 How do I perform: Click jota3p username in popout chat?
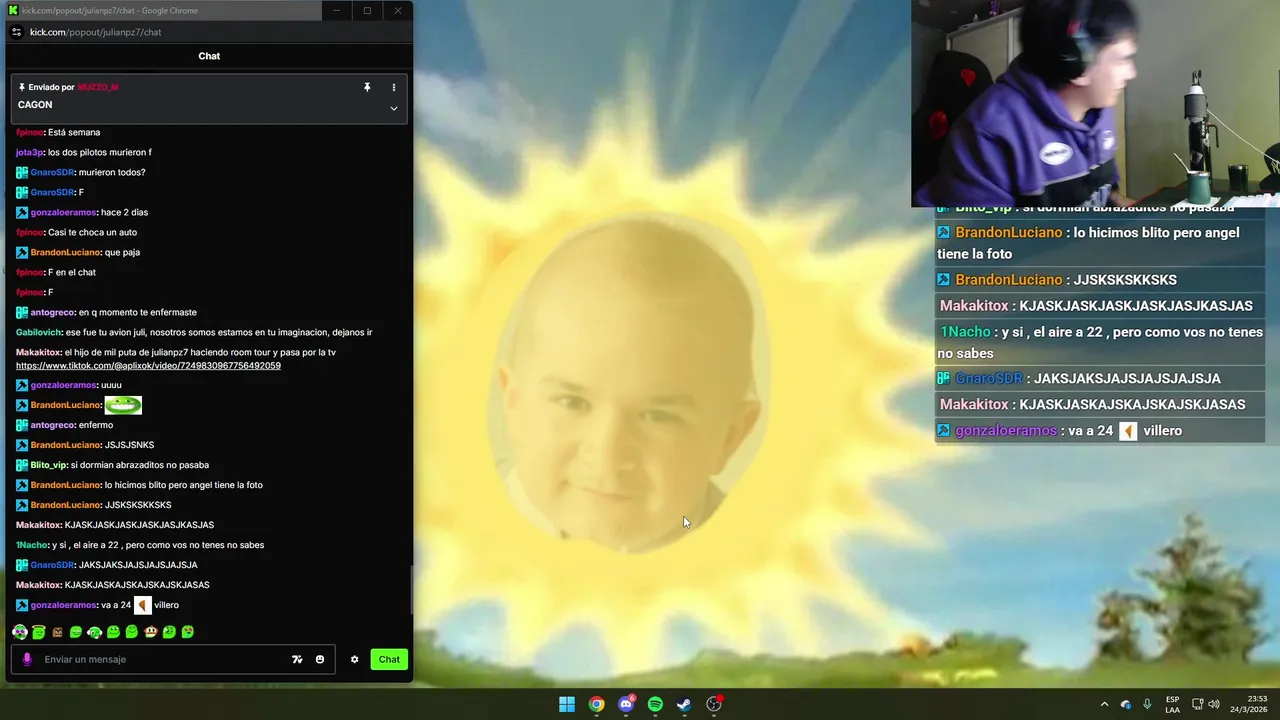pyautogui.click(x=29, y=152)
